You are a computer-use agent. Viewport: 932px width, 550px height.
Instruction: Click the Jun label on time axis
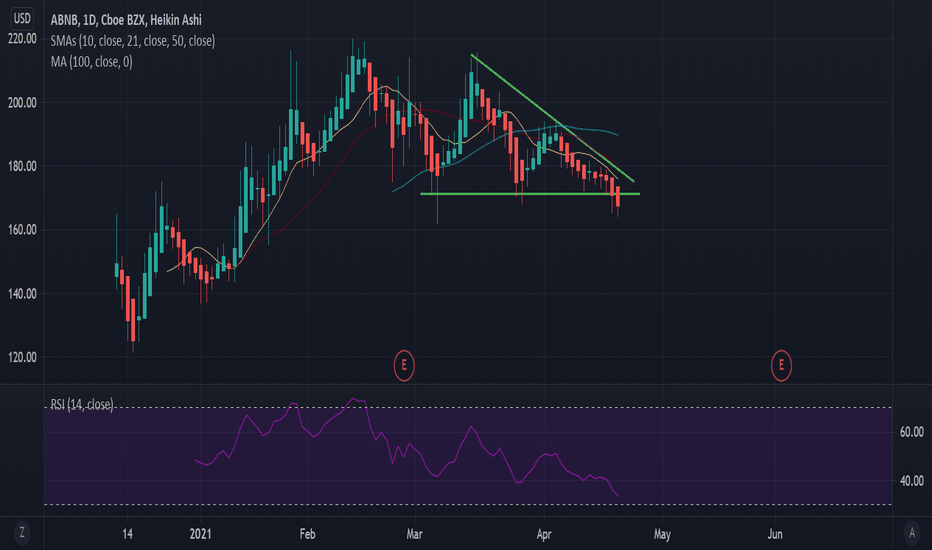click(x=775, y=534)
